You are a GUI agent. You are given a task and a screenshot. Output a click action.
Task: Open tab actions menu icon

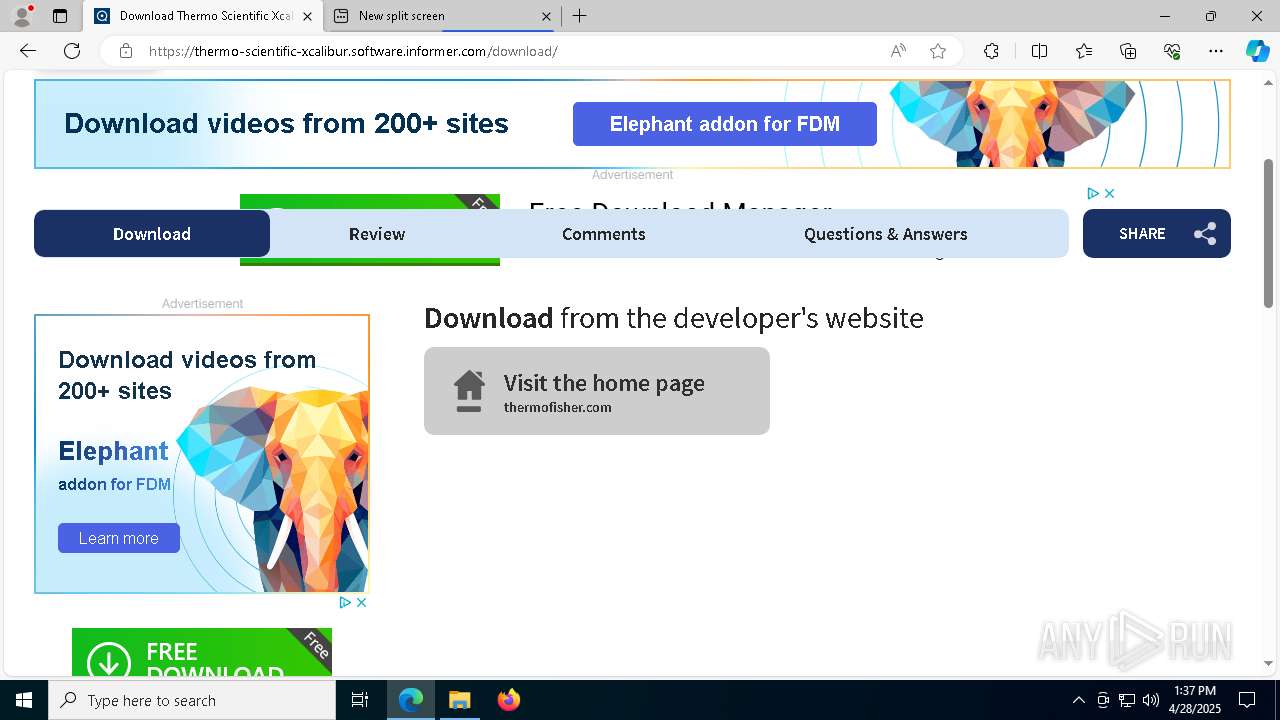(x=60, y=15)
